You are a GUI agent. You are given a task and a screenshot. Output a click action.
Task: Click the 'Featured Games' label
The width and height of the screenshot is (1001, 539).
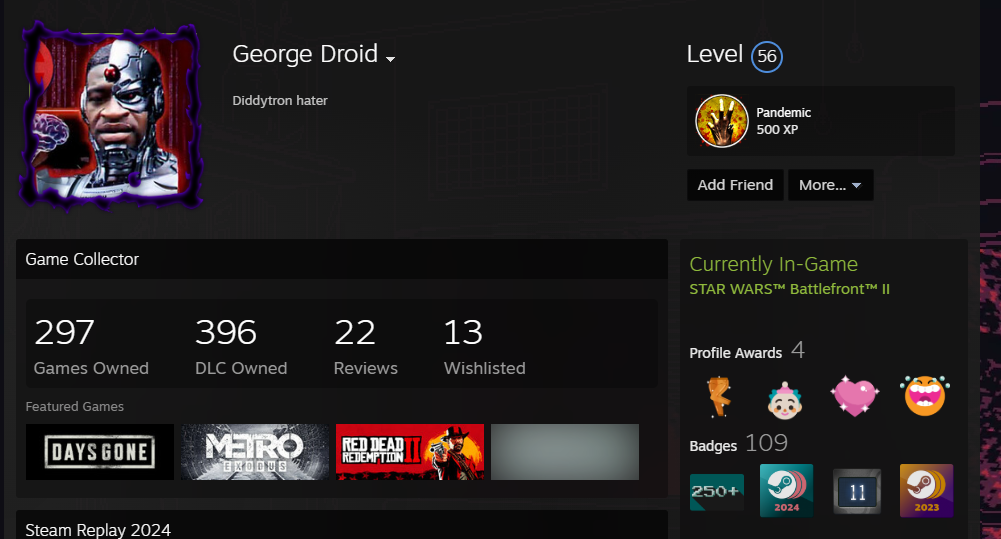[75, 406]
